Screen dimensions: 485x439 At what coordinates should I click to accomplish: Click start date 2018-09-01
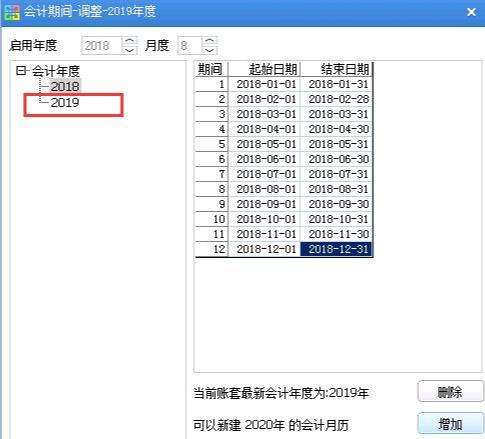(264, 204)
